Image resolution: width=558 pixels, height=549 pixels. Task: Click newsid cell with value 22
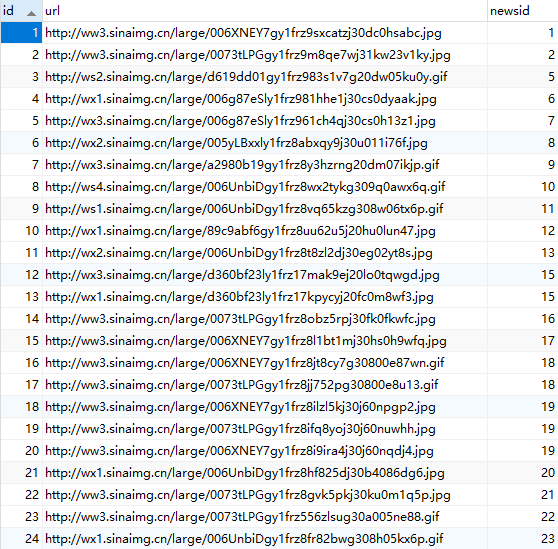point(522,517)
